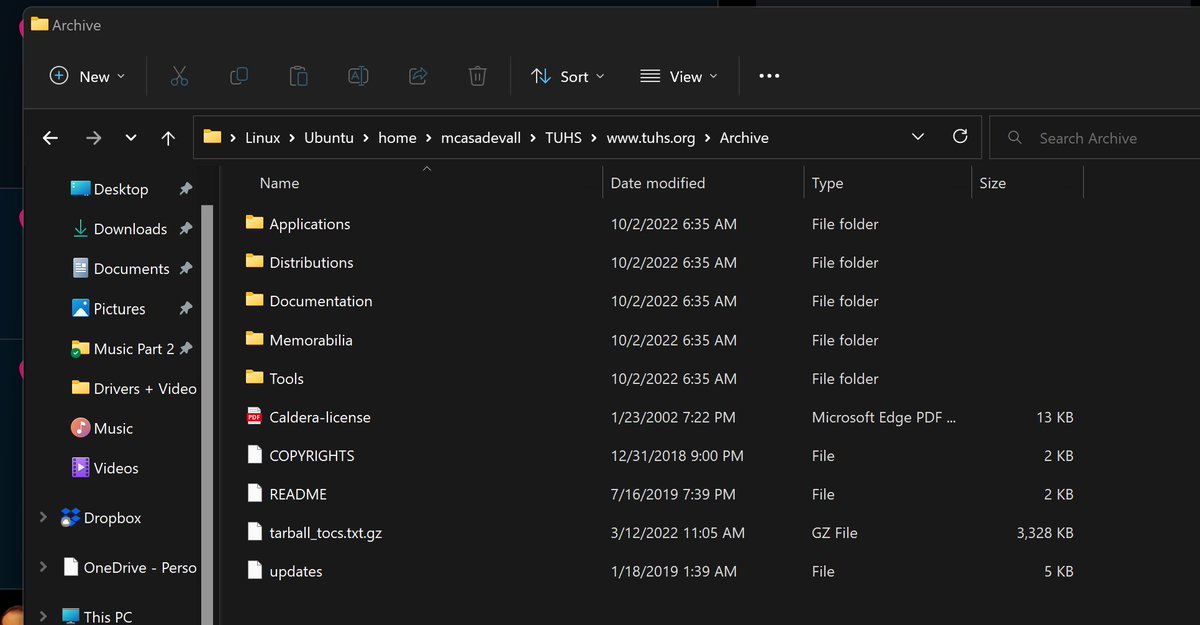The image size is (1200, 625).
Task: Open the See more ellipsis menu
Action: tap(769, 76)
